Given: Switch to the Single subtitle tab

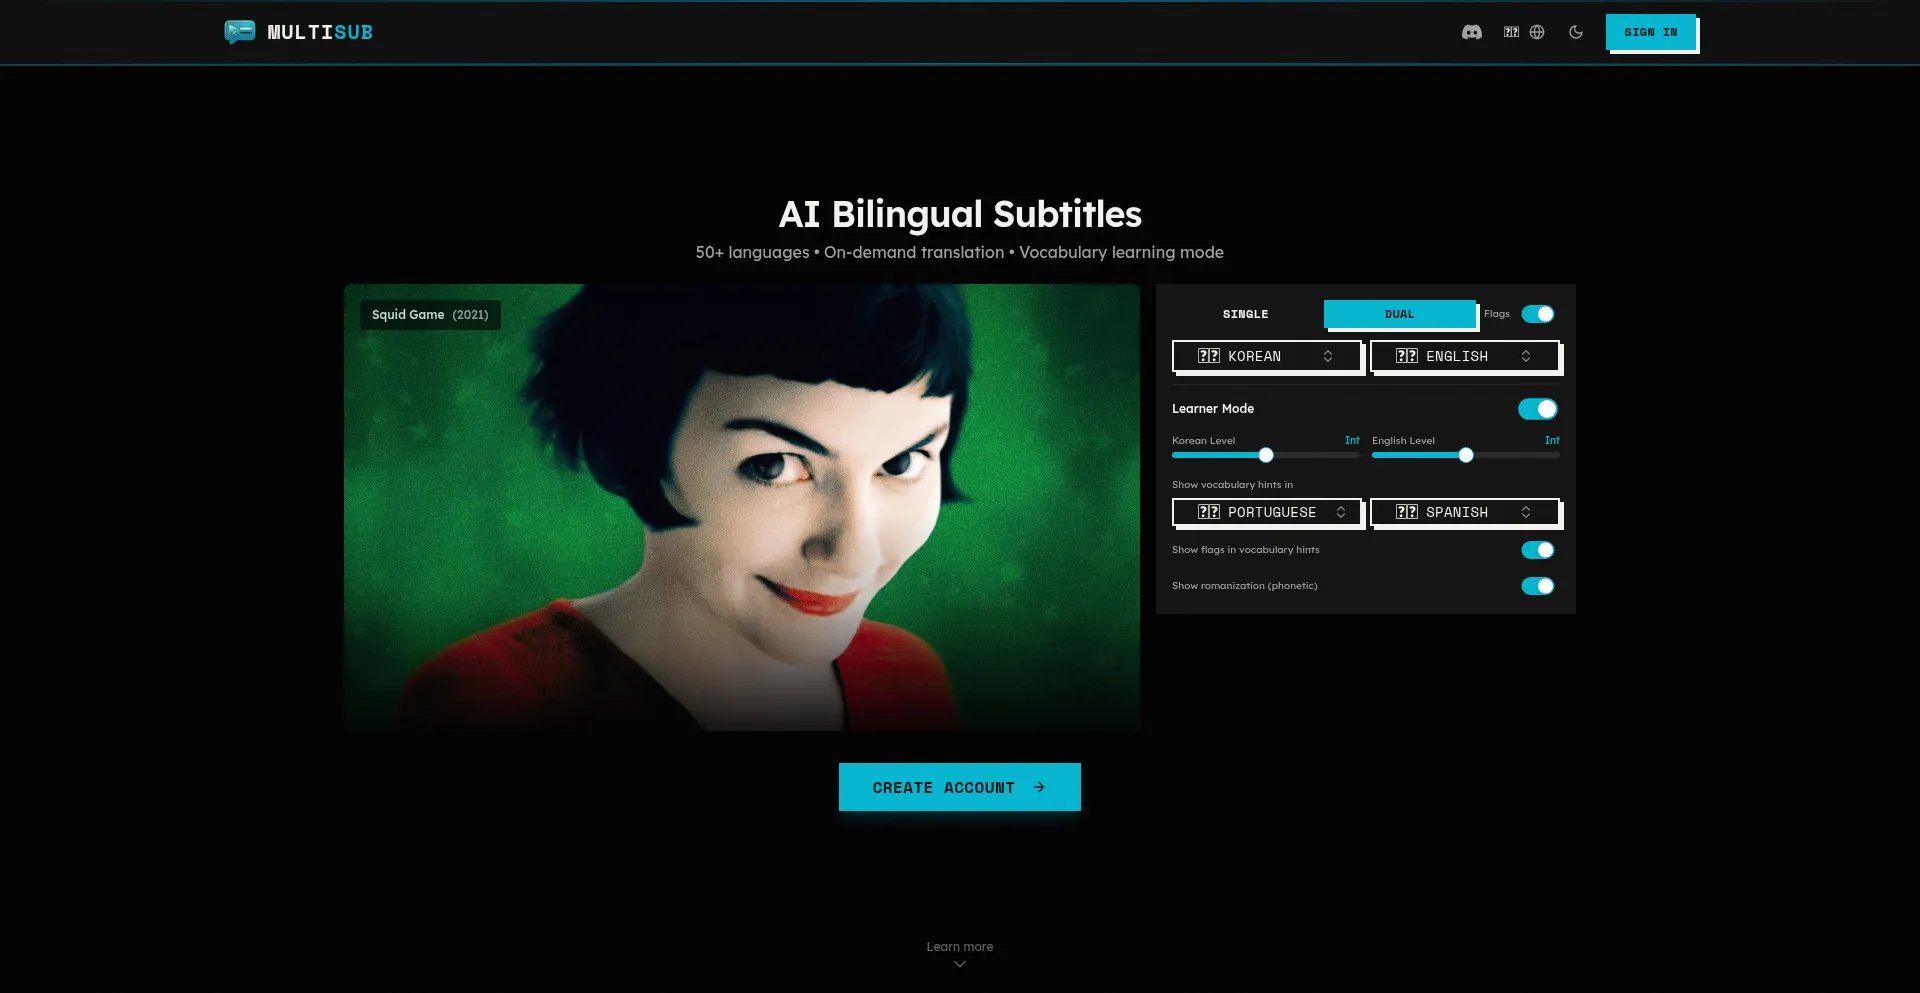Looking at the screenshot, I should pos(1245,314).
